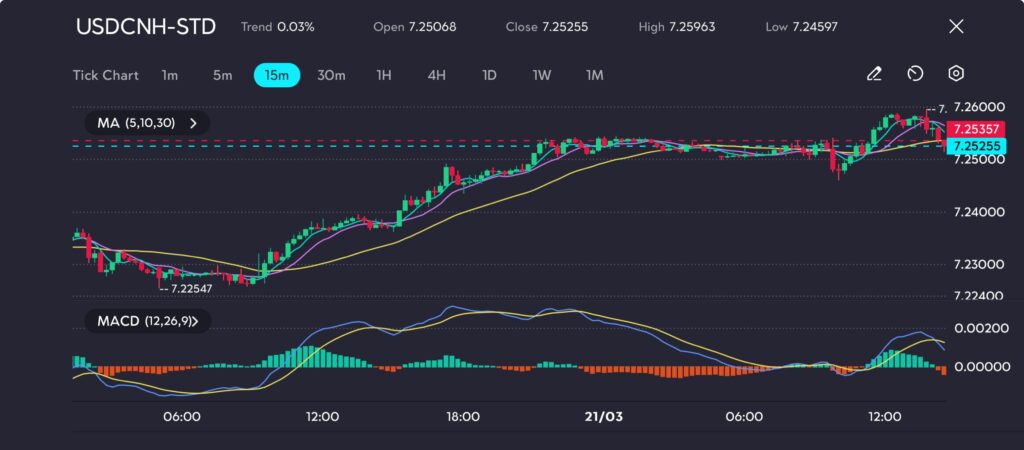Select the 5m timeframe
Viewport: 1024px width, 450px height.
click(x=222, y=75)
